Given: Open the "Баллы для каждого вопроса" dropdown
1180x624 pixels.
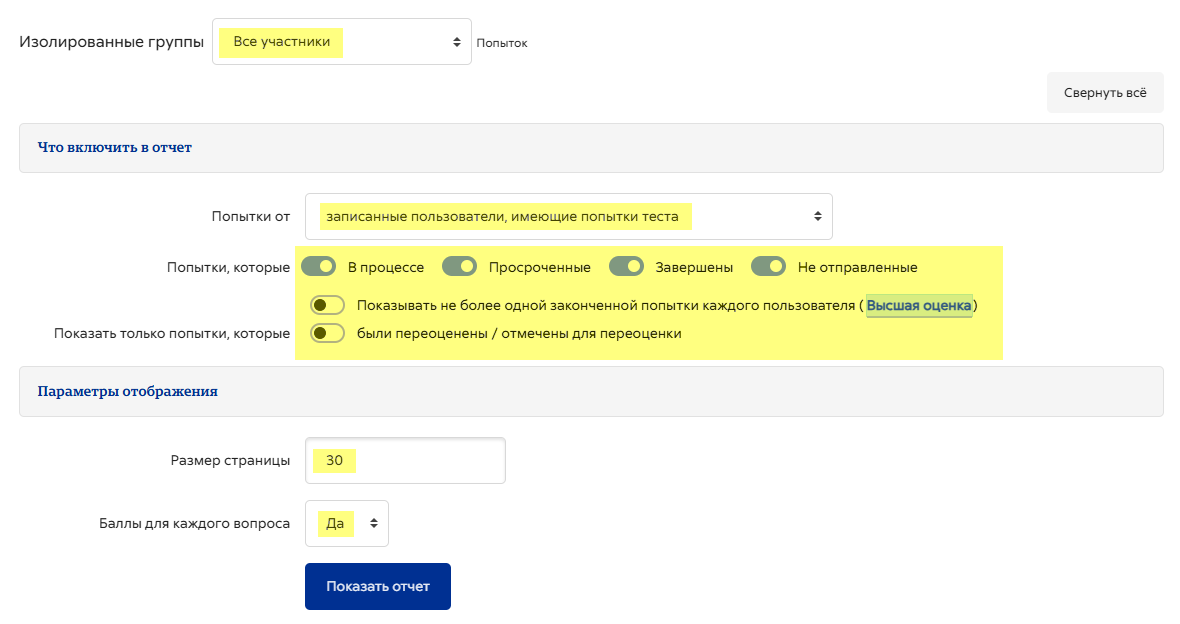Looking at the screenshot, I should 347,523.
